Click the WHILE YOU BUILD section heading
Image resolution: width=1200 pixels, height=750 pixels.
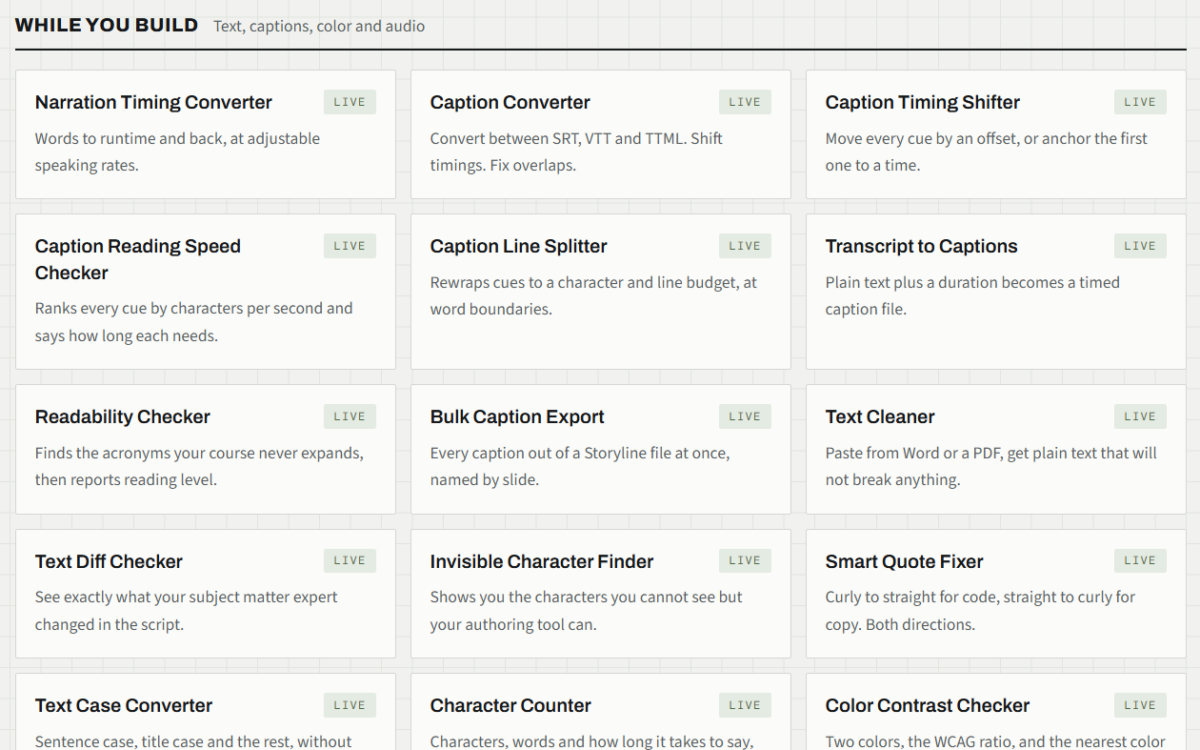click(106, 25)
